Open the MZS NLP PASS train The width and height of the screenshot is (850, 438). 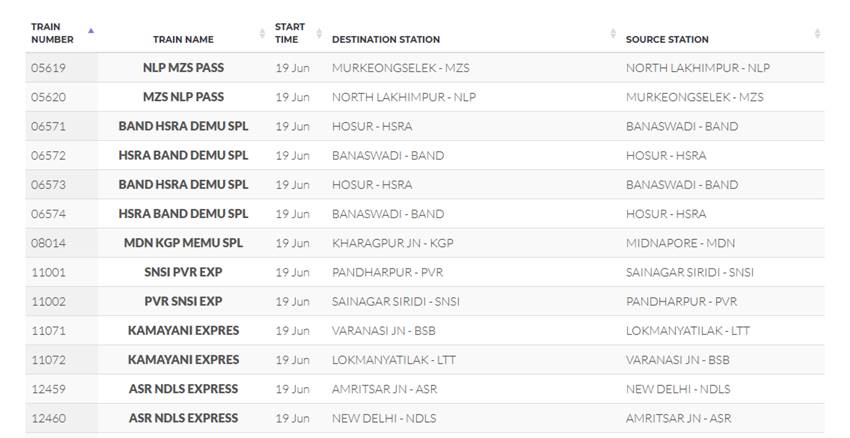coord(183,97)
